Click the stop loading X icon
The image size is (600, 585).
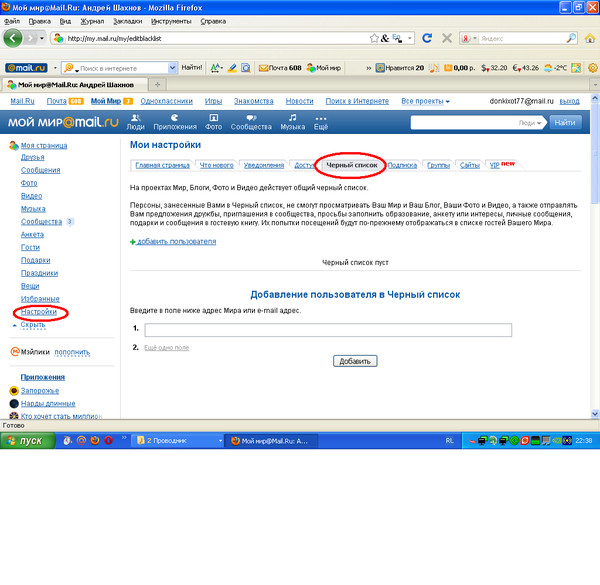pos(447,38)
